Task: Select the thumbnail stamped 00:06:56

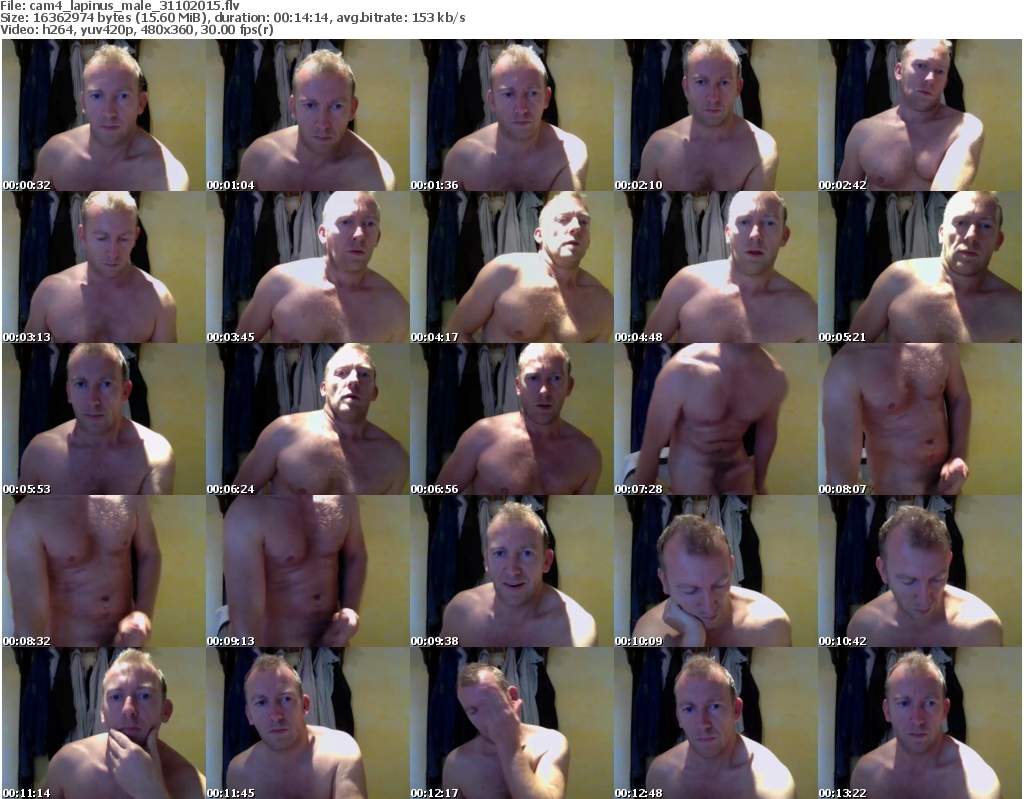Action: tap(511, 419)
